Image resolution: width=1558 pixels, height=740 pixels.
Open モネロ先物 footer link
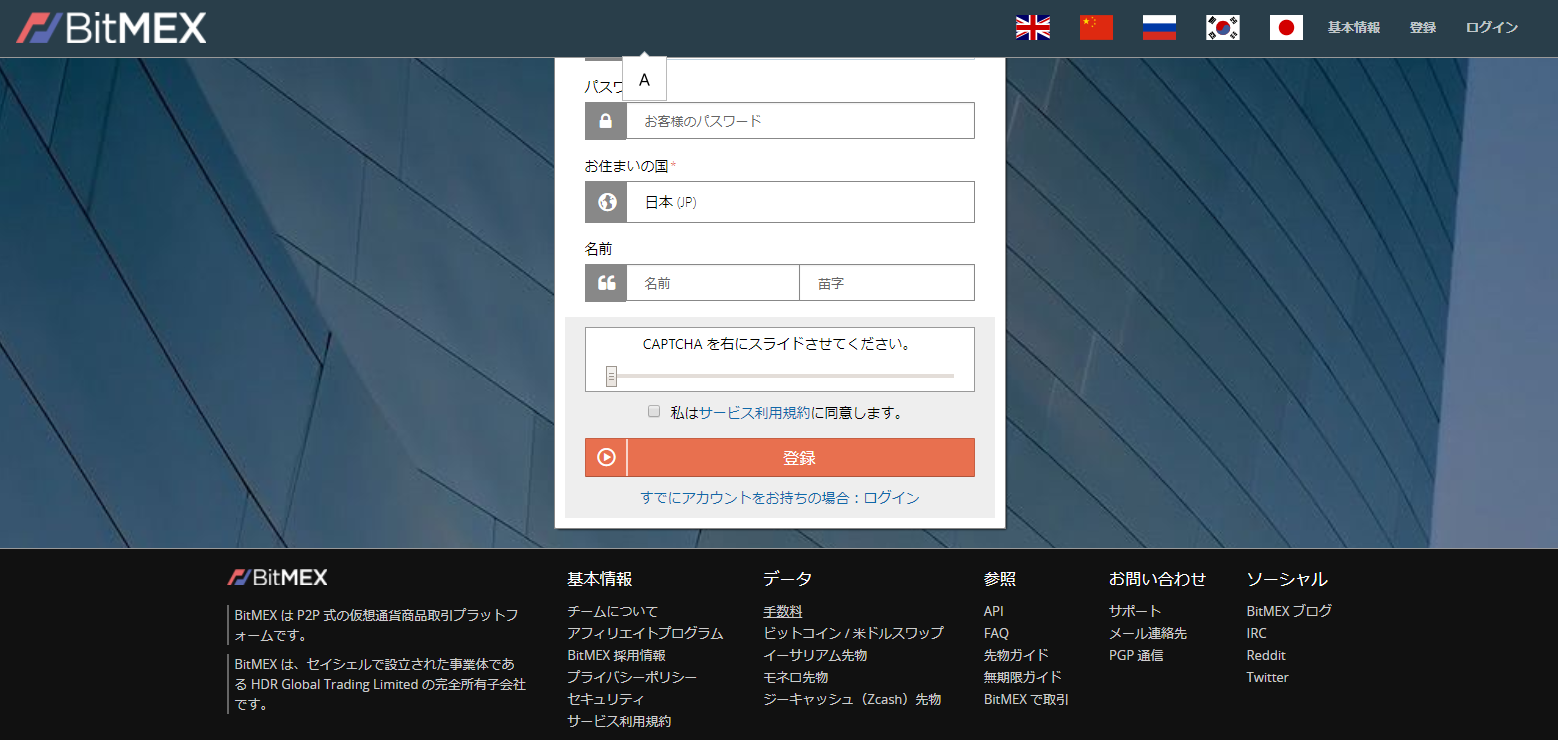796,677
